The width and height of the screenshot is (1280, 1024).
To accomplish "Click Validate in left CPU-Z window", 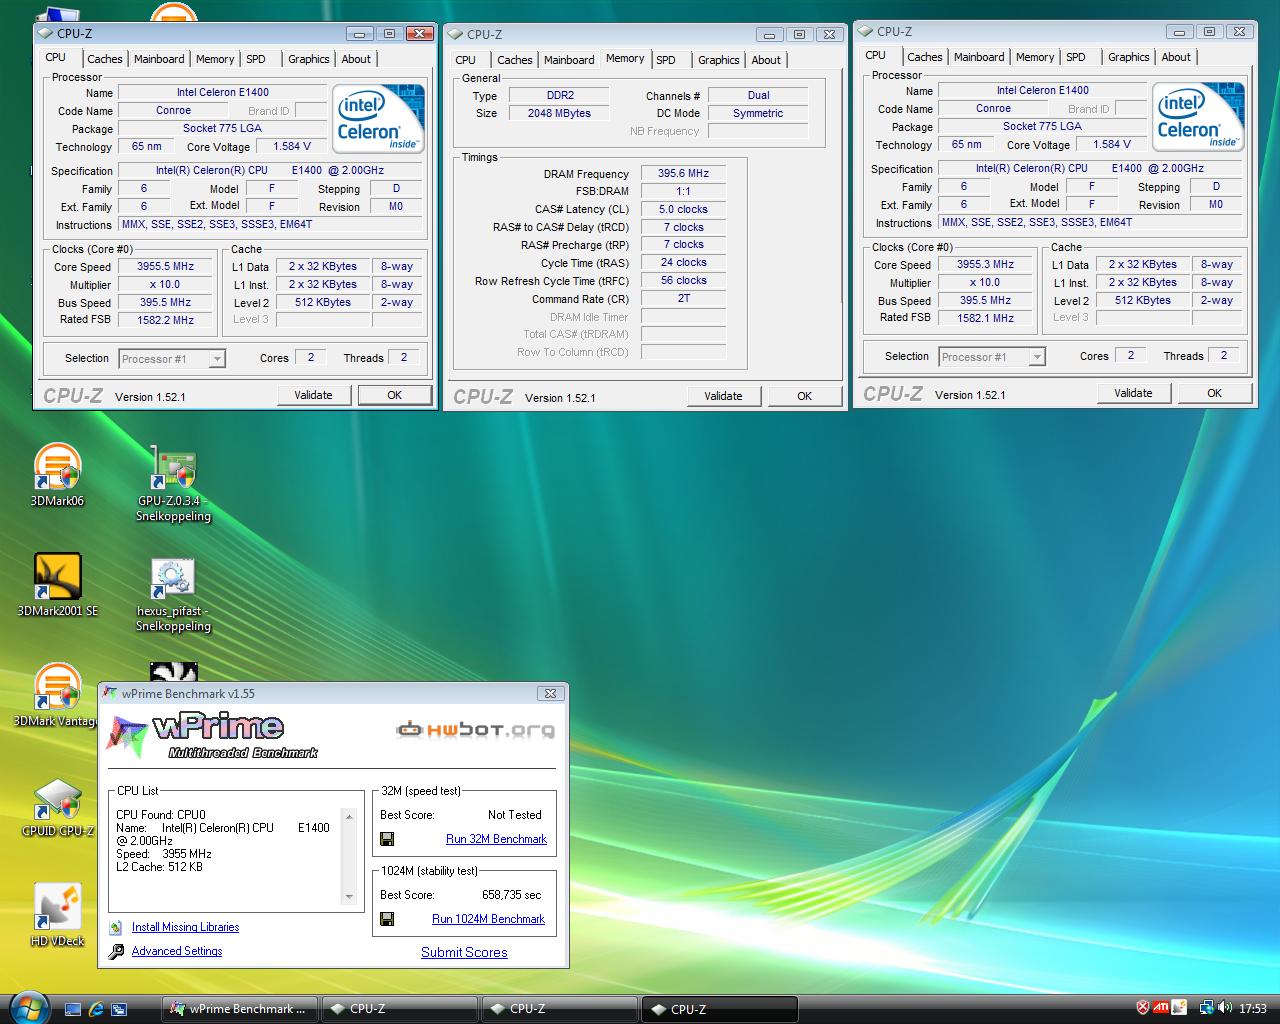I will tap(313, 395).
